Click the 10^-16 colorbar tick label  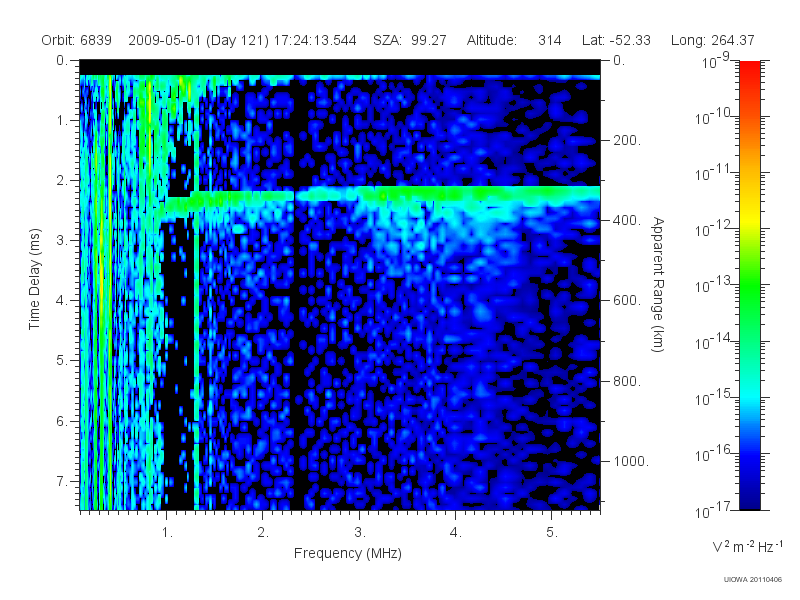point(714,454)
